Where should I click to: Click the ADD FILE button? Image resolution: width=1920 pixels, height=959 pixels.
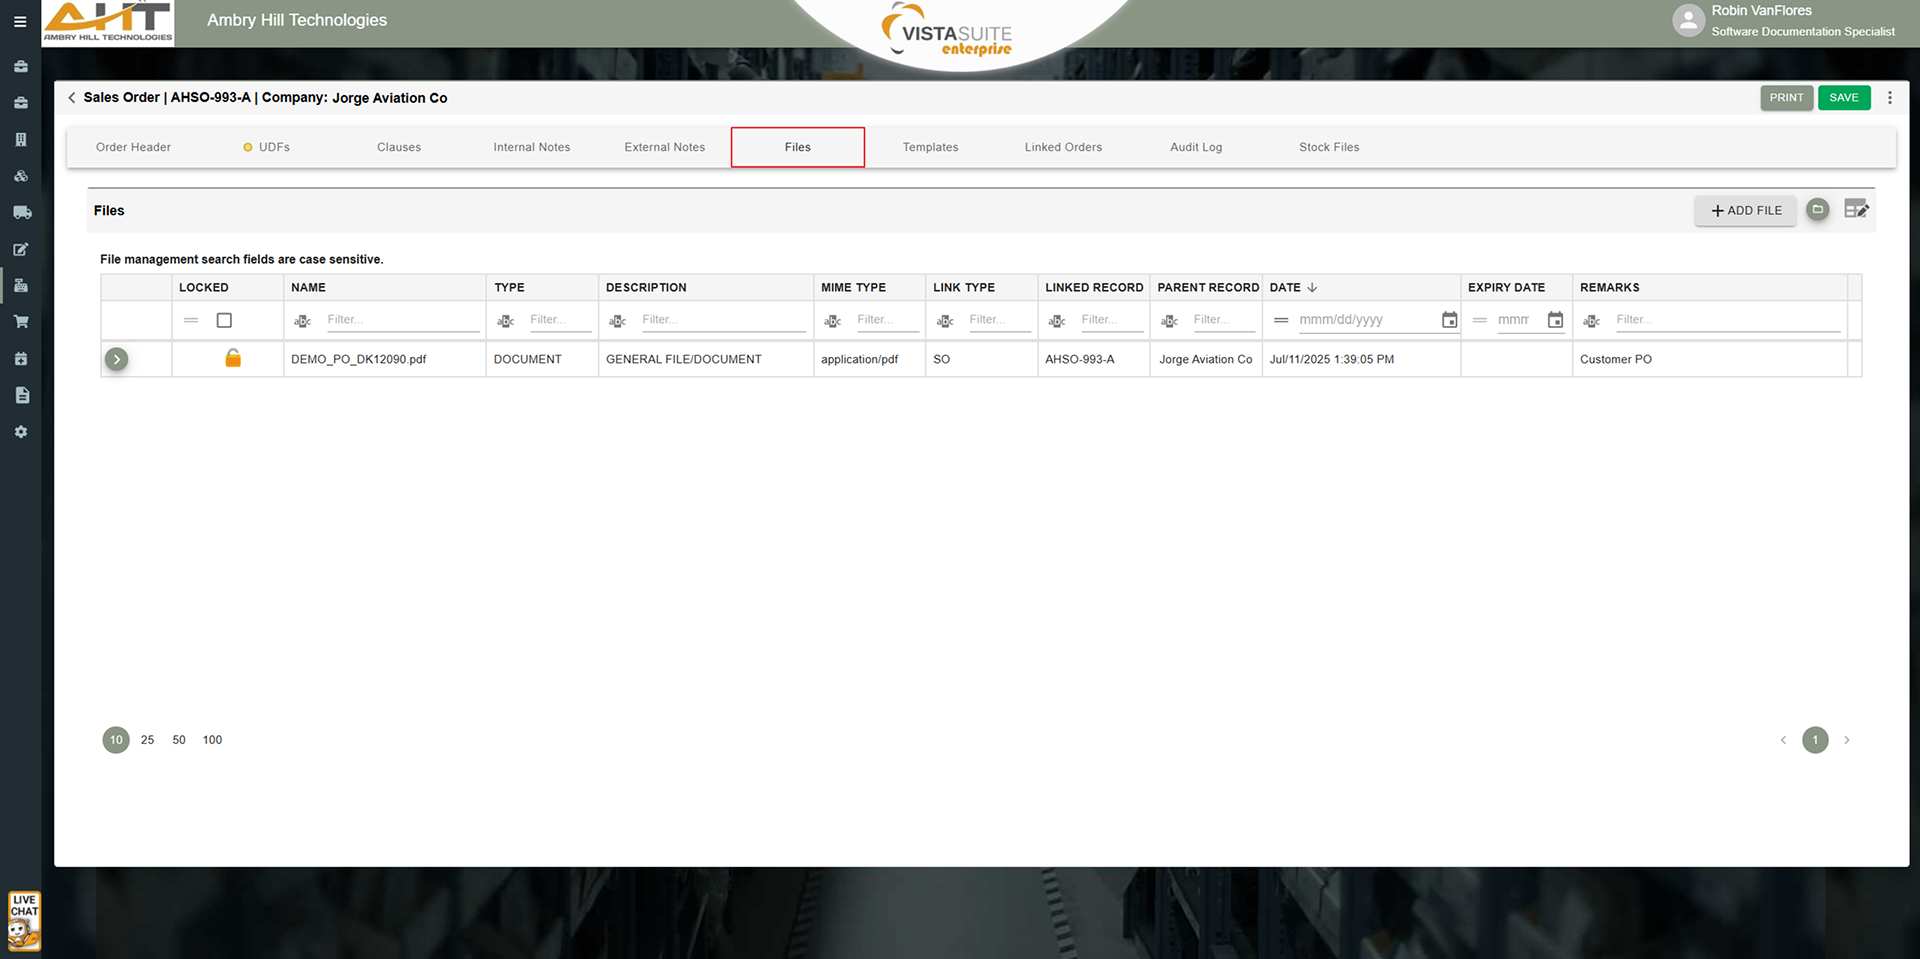click(x=1745, y=210)
